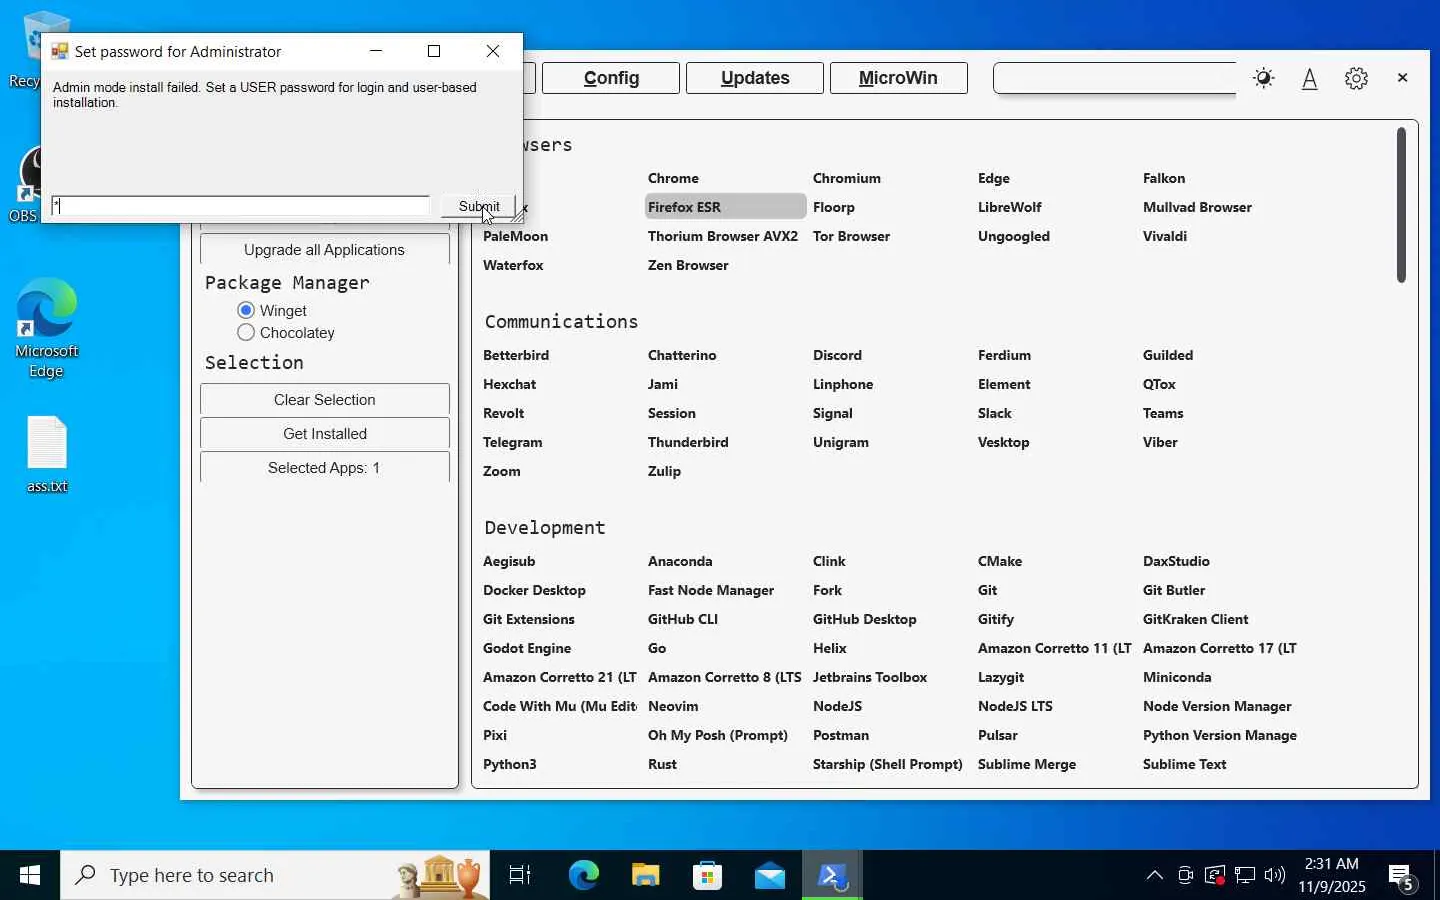This screenshot has height=900, width=1440.
Task: Select the GitHub Desktop entry
Action: click(x=865, y=619)
